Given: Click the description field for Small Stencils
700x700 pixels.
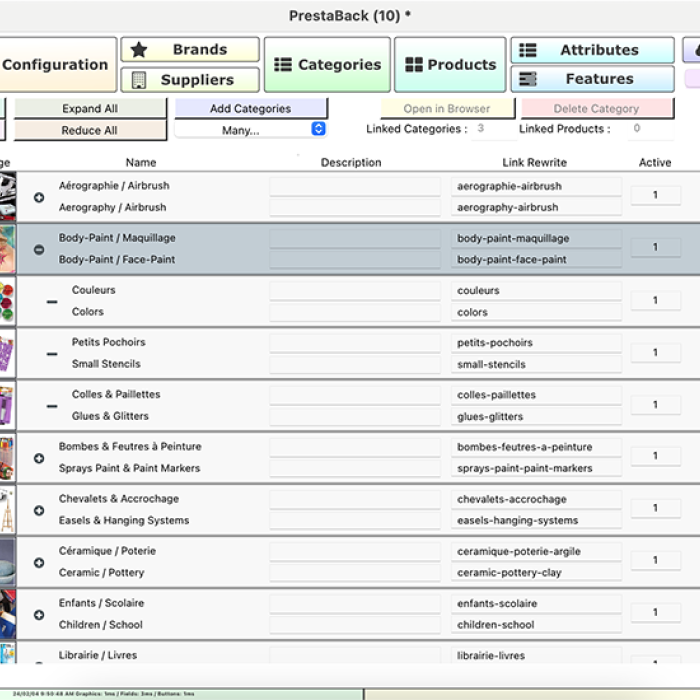Looking at the screenshot, I should point(355,364).
